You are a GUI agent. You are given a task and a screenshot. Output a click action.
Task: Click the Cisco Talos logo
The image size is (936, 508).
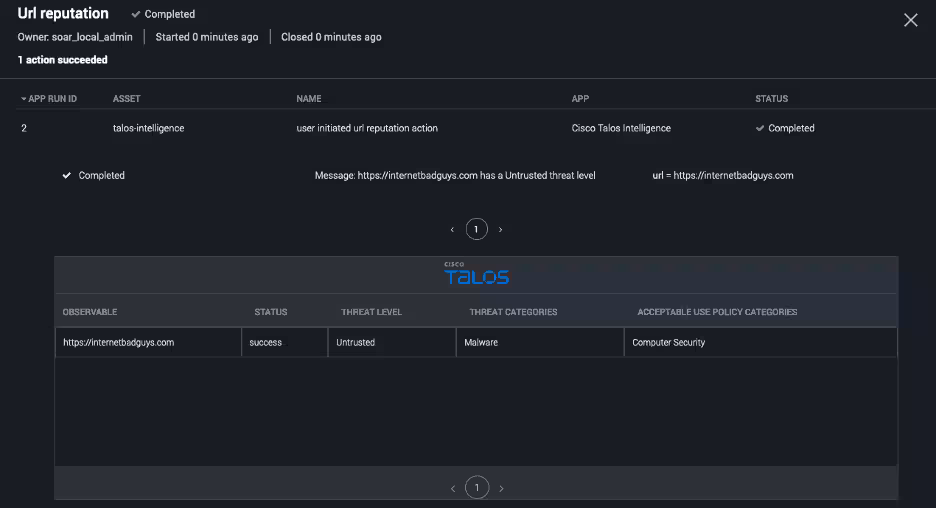point(476,274)
